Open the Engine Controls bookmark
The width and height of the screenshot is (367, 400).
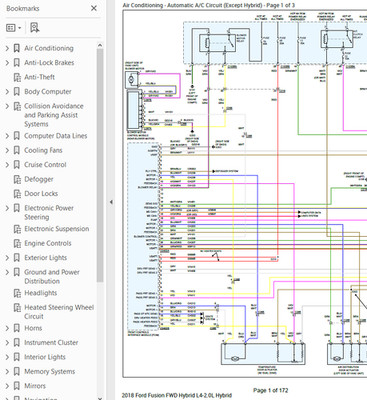(x=48, y=243)
